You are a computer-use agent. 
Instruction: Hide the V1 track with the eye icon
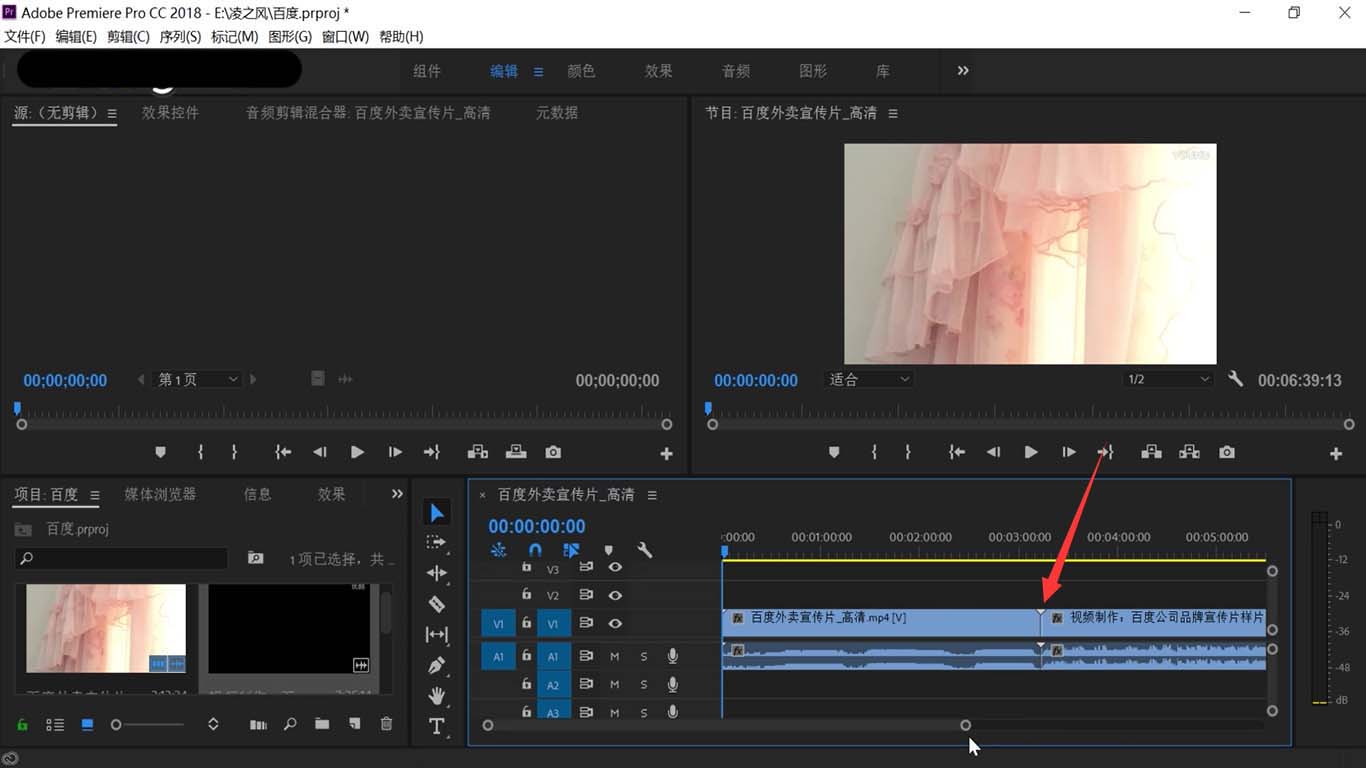(x=615, y=622)
